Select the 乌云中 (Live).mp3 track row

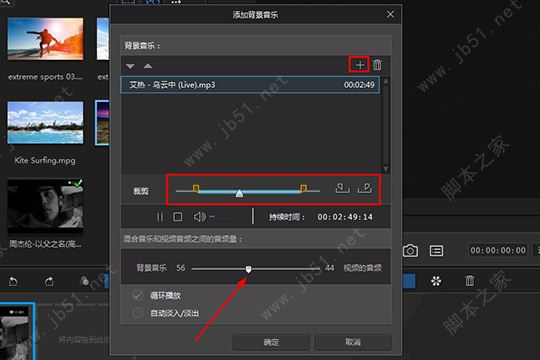[x=250, y=85]
